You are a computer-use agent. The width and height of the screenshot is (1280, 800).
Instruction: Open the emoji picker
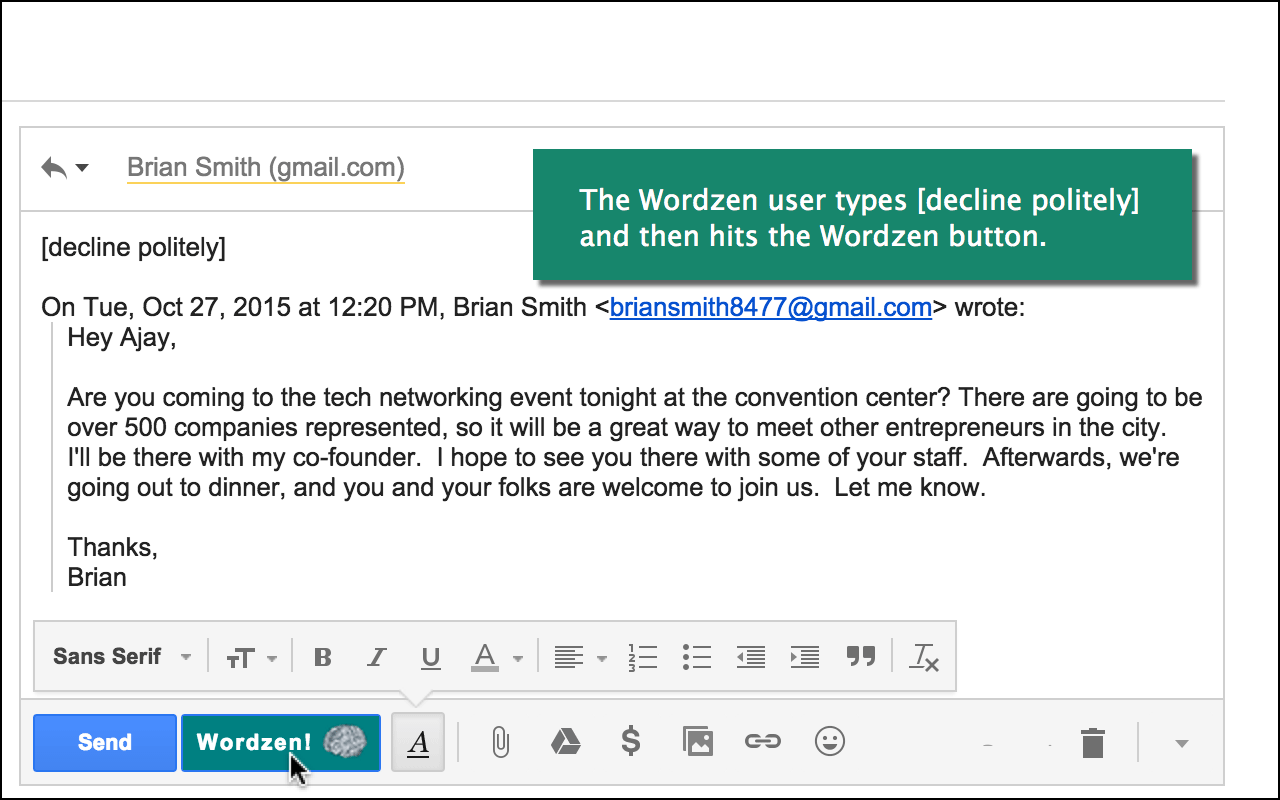(829, 742)
